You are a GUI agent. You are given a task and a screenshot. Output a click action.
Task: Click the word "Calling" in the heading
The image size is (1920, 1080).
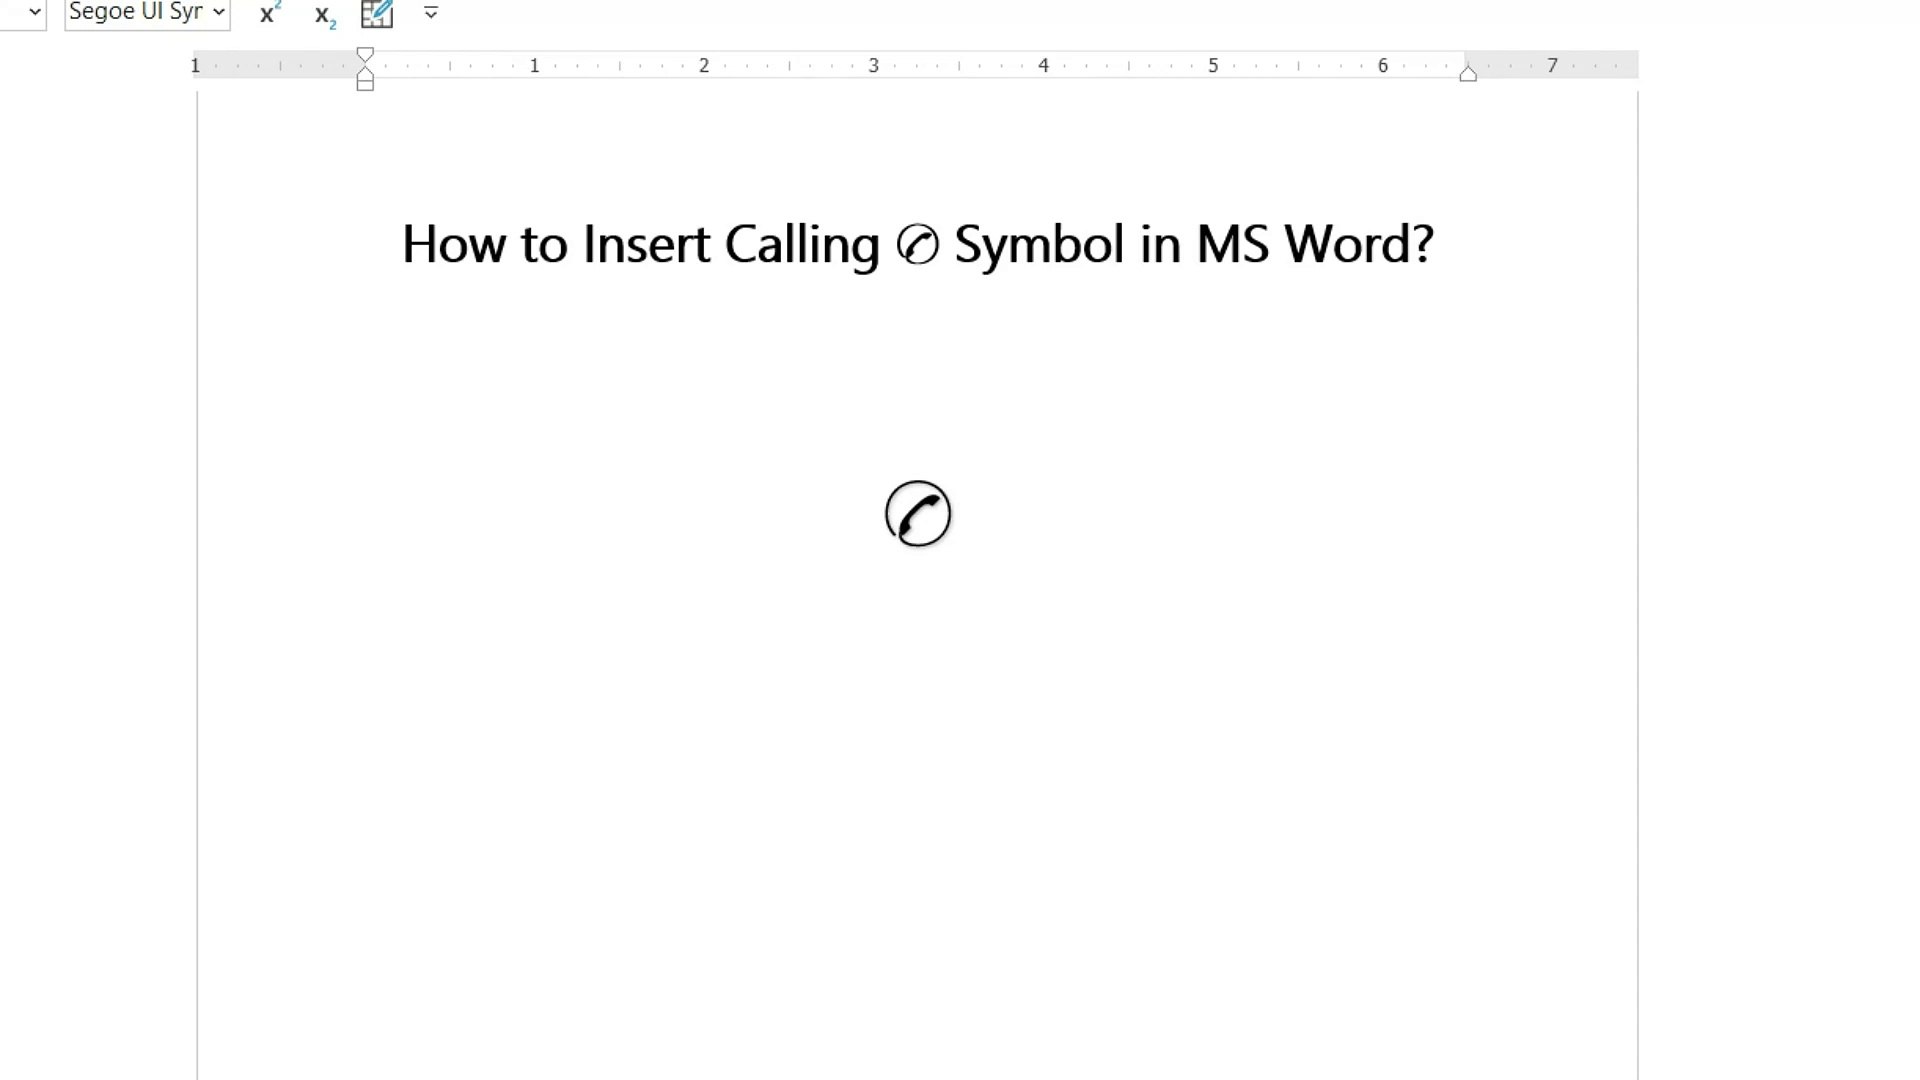pyautogui.click(x=801, y=245)
